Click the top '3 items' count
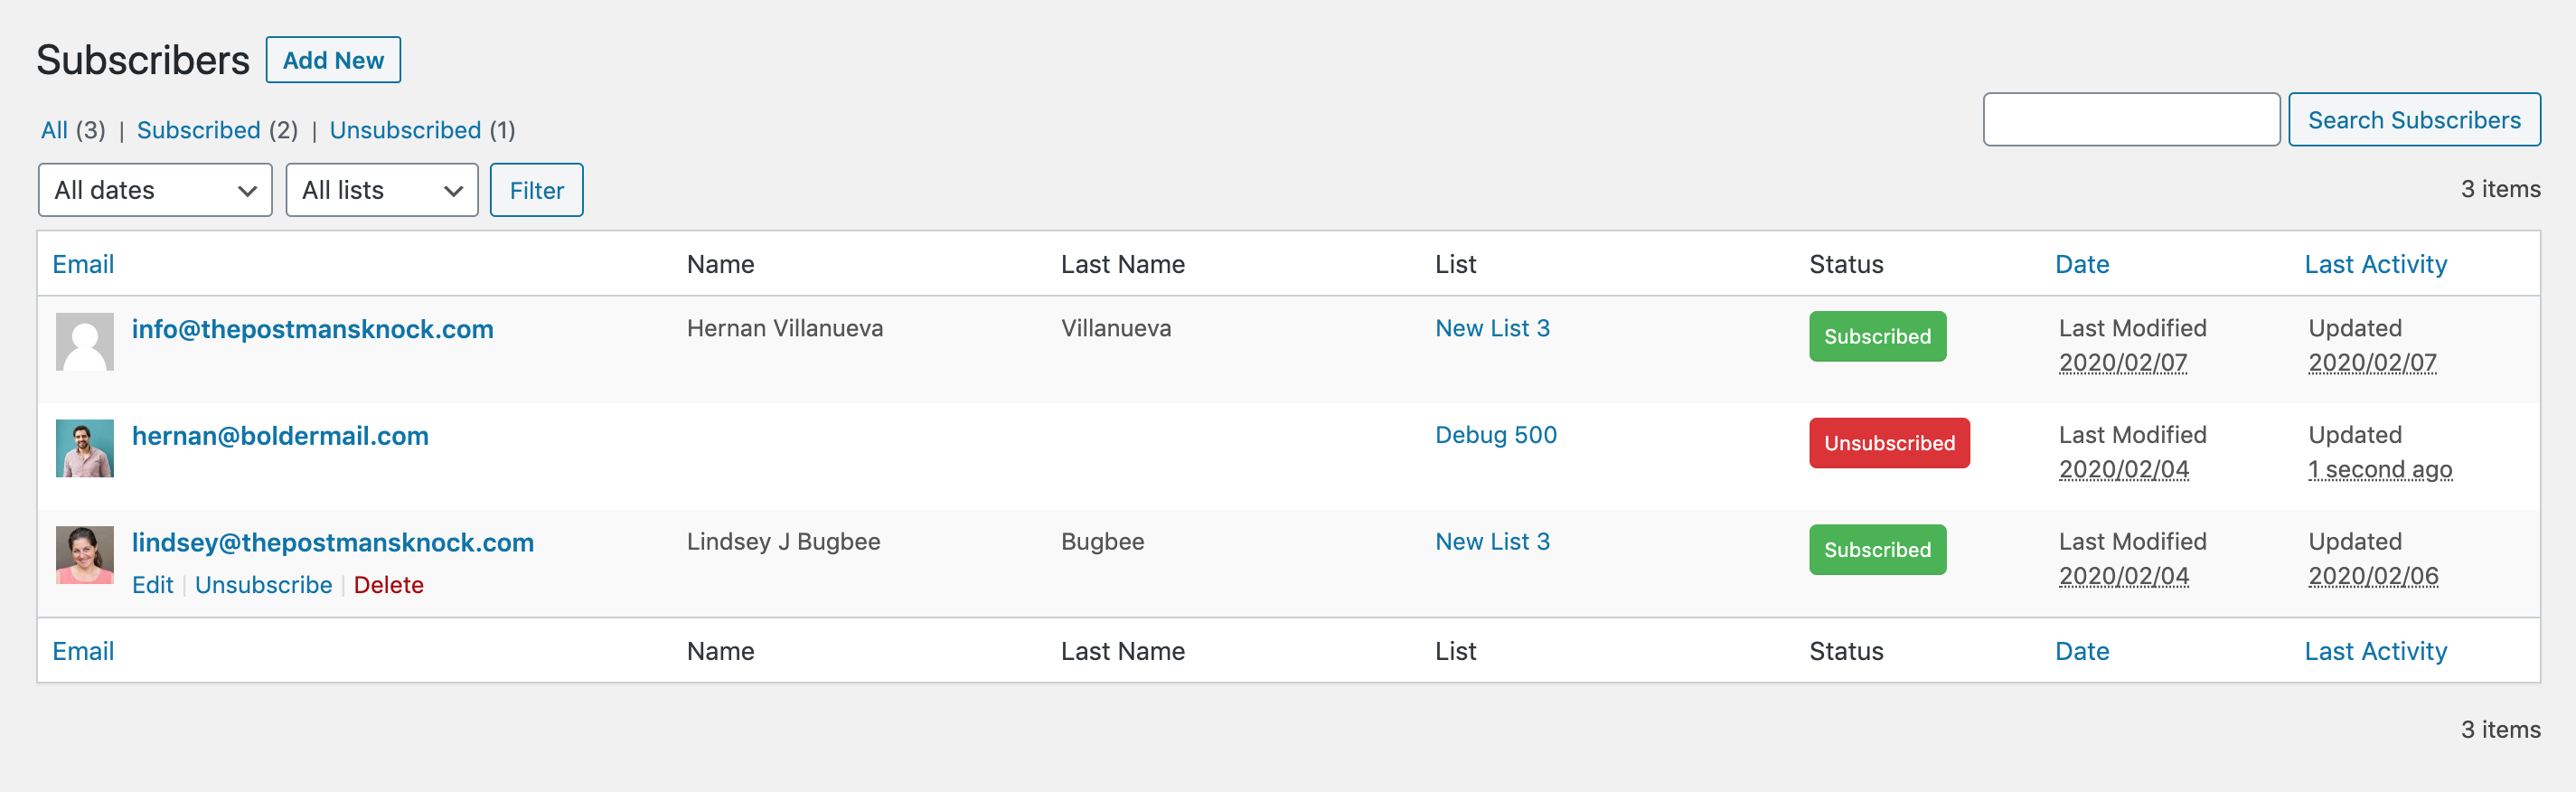Screen dimensions: 2576x792 click(x=2500, y=189)
